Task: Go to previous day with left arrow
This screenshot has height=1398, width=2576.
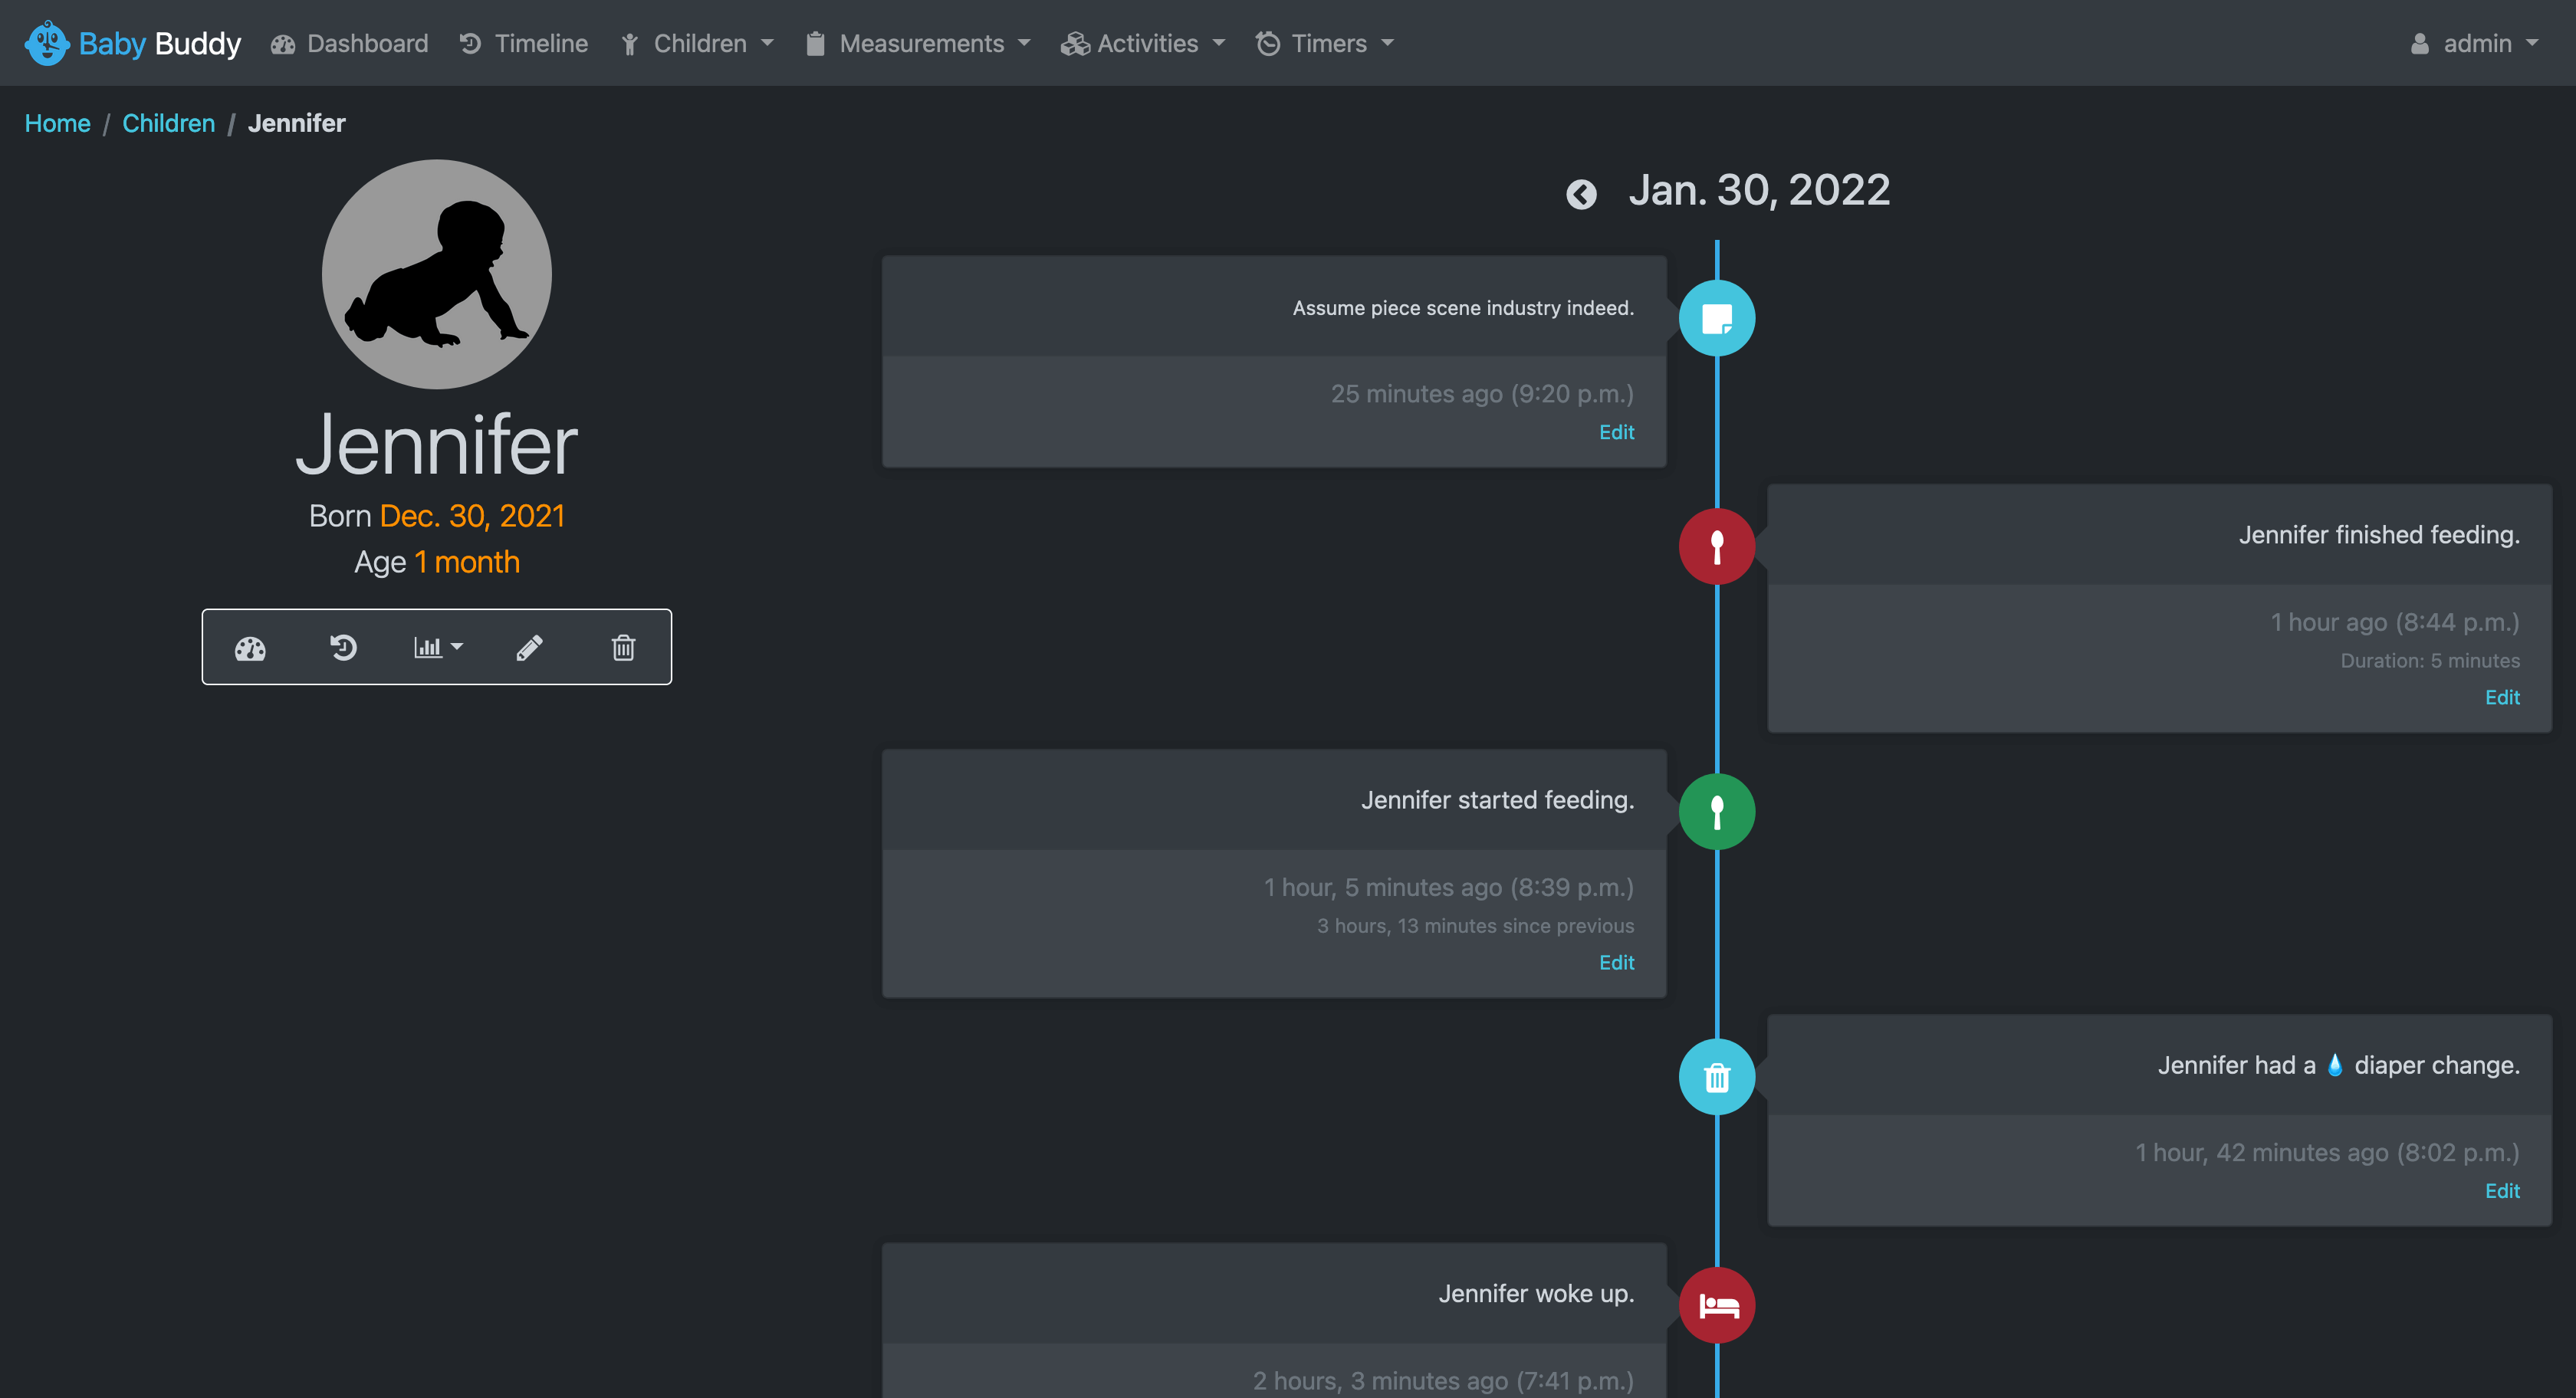Action: pyautogui.click(x=1581, y=193)
